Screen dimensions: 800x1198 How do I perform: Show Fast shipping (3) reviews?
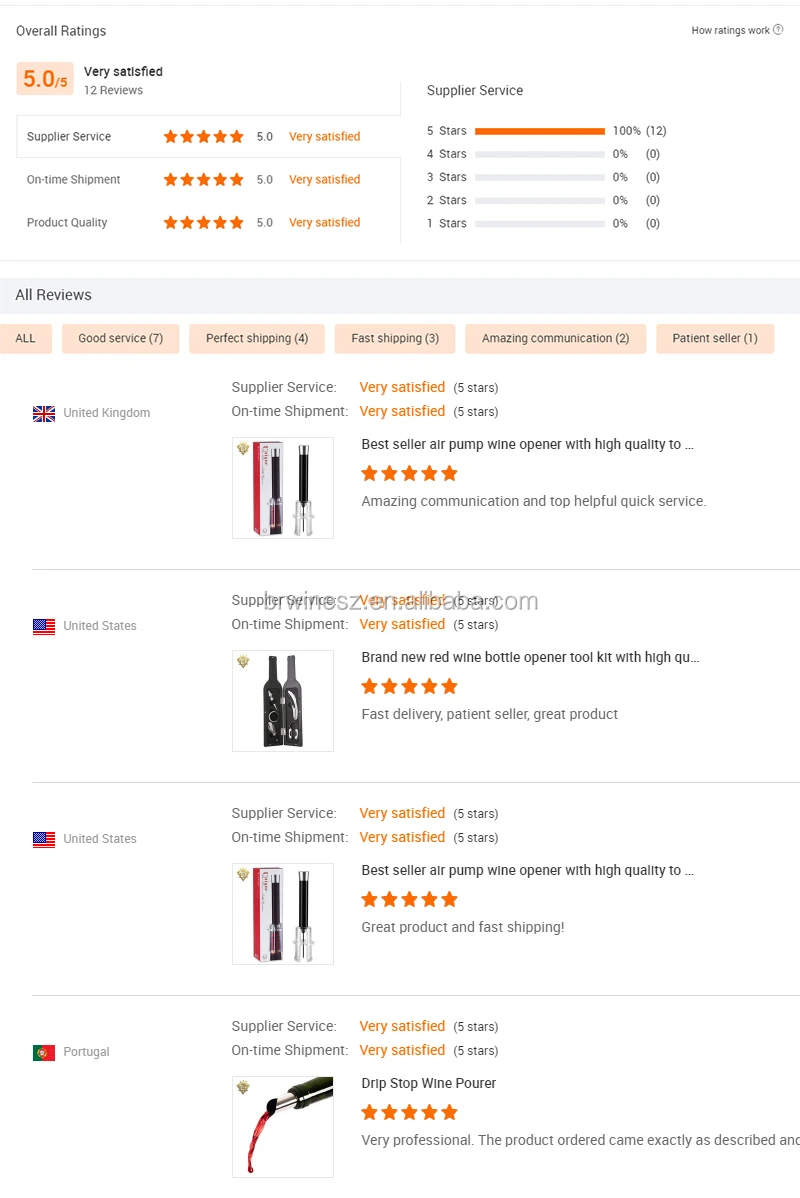[x=395, y=338]
